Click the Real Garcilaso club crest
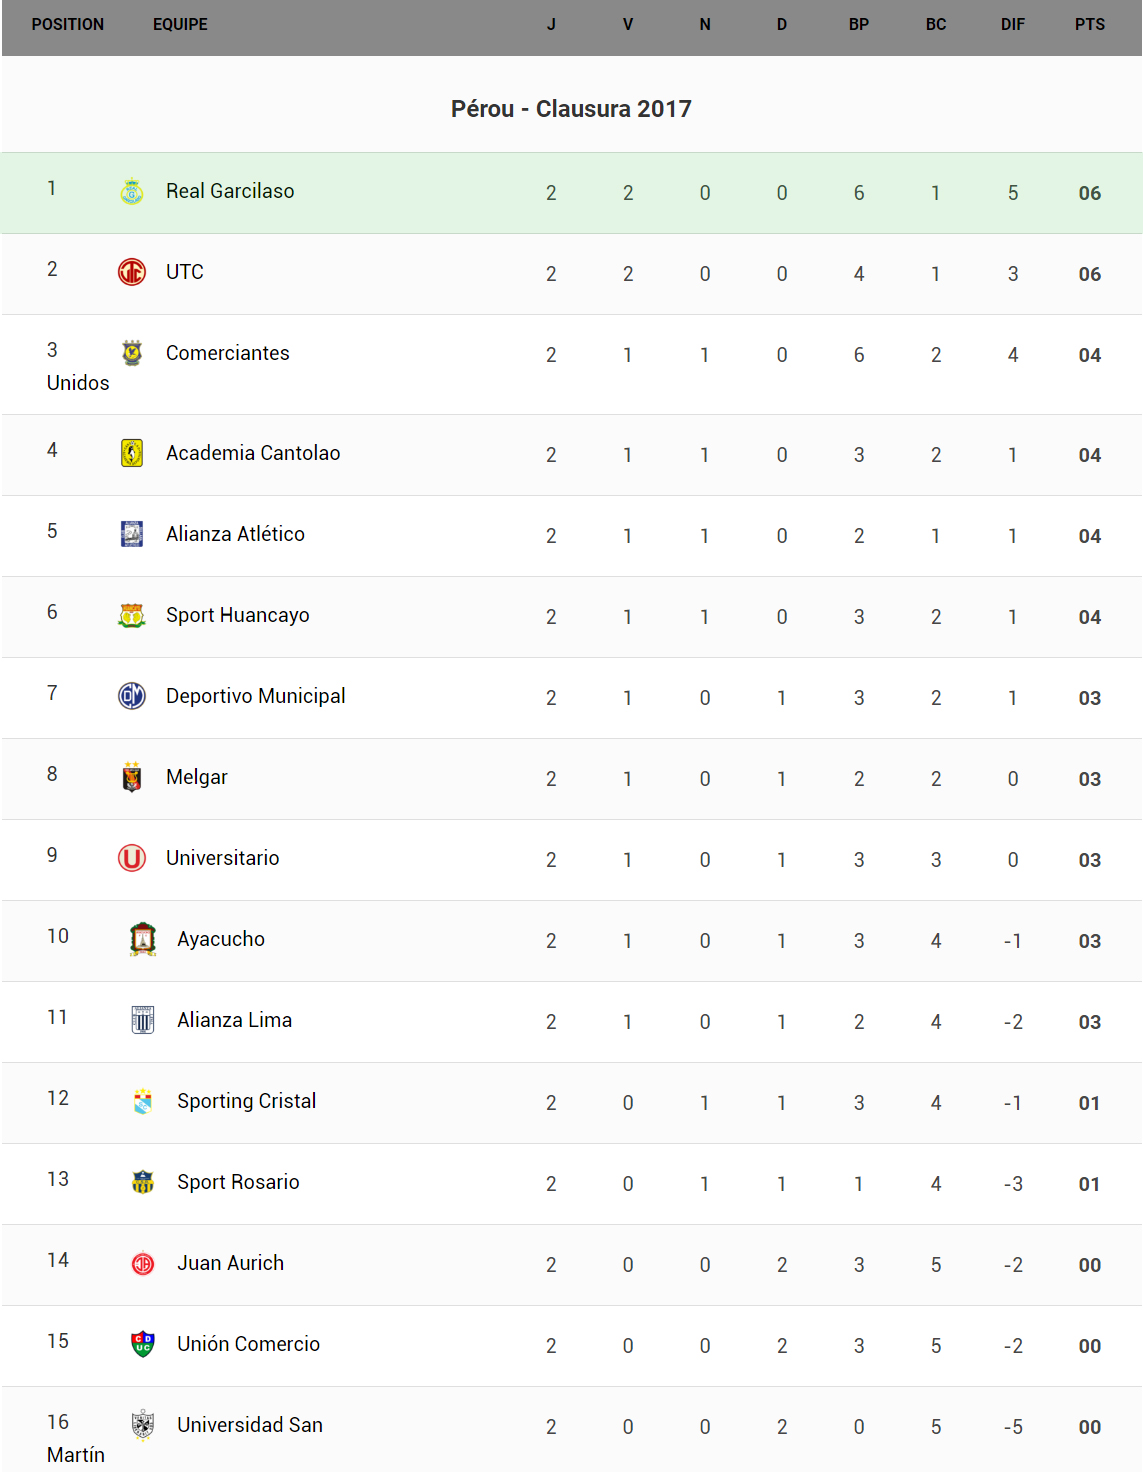Image resolution: width=1143 pixels, height=1472 pixels. click(132, 191)
